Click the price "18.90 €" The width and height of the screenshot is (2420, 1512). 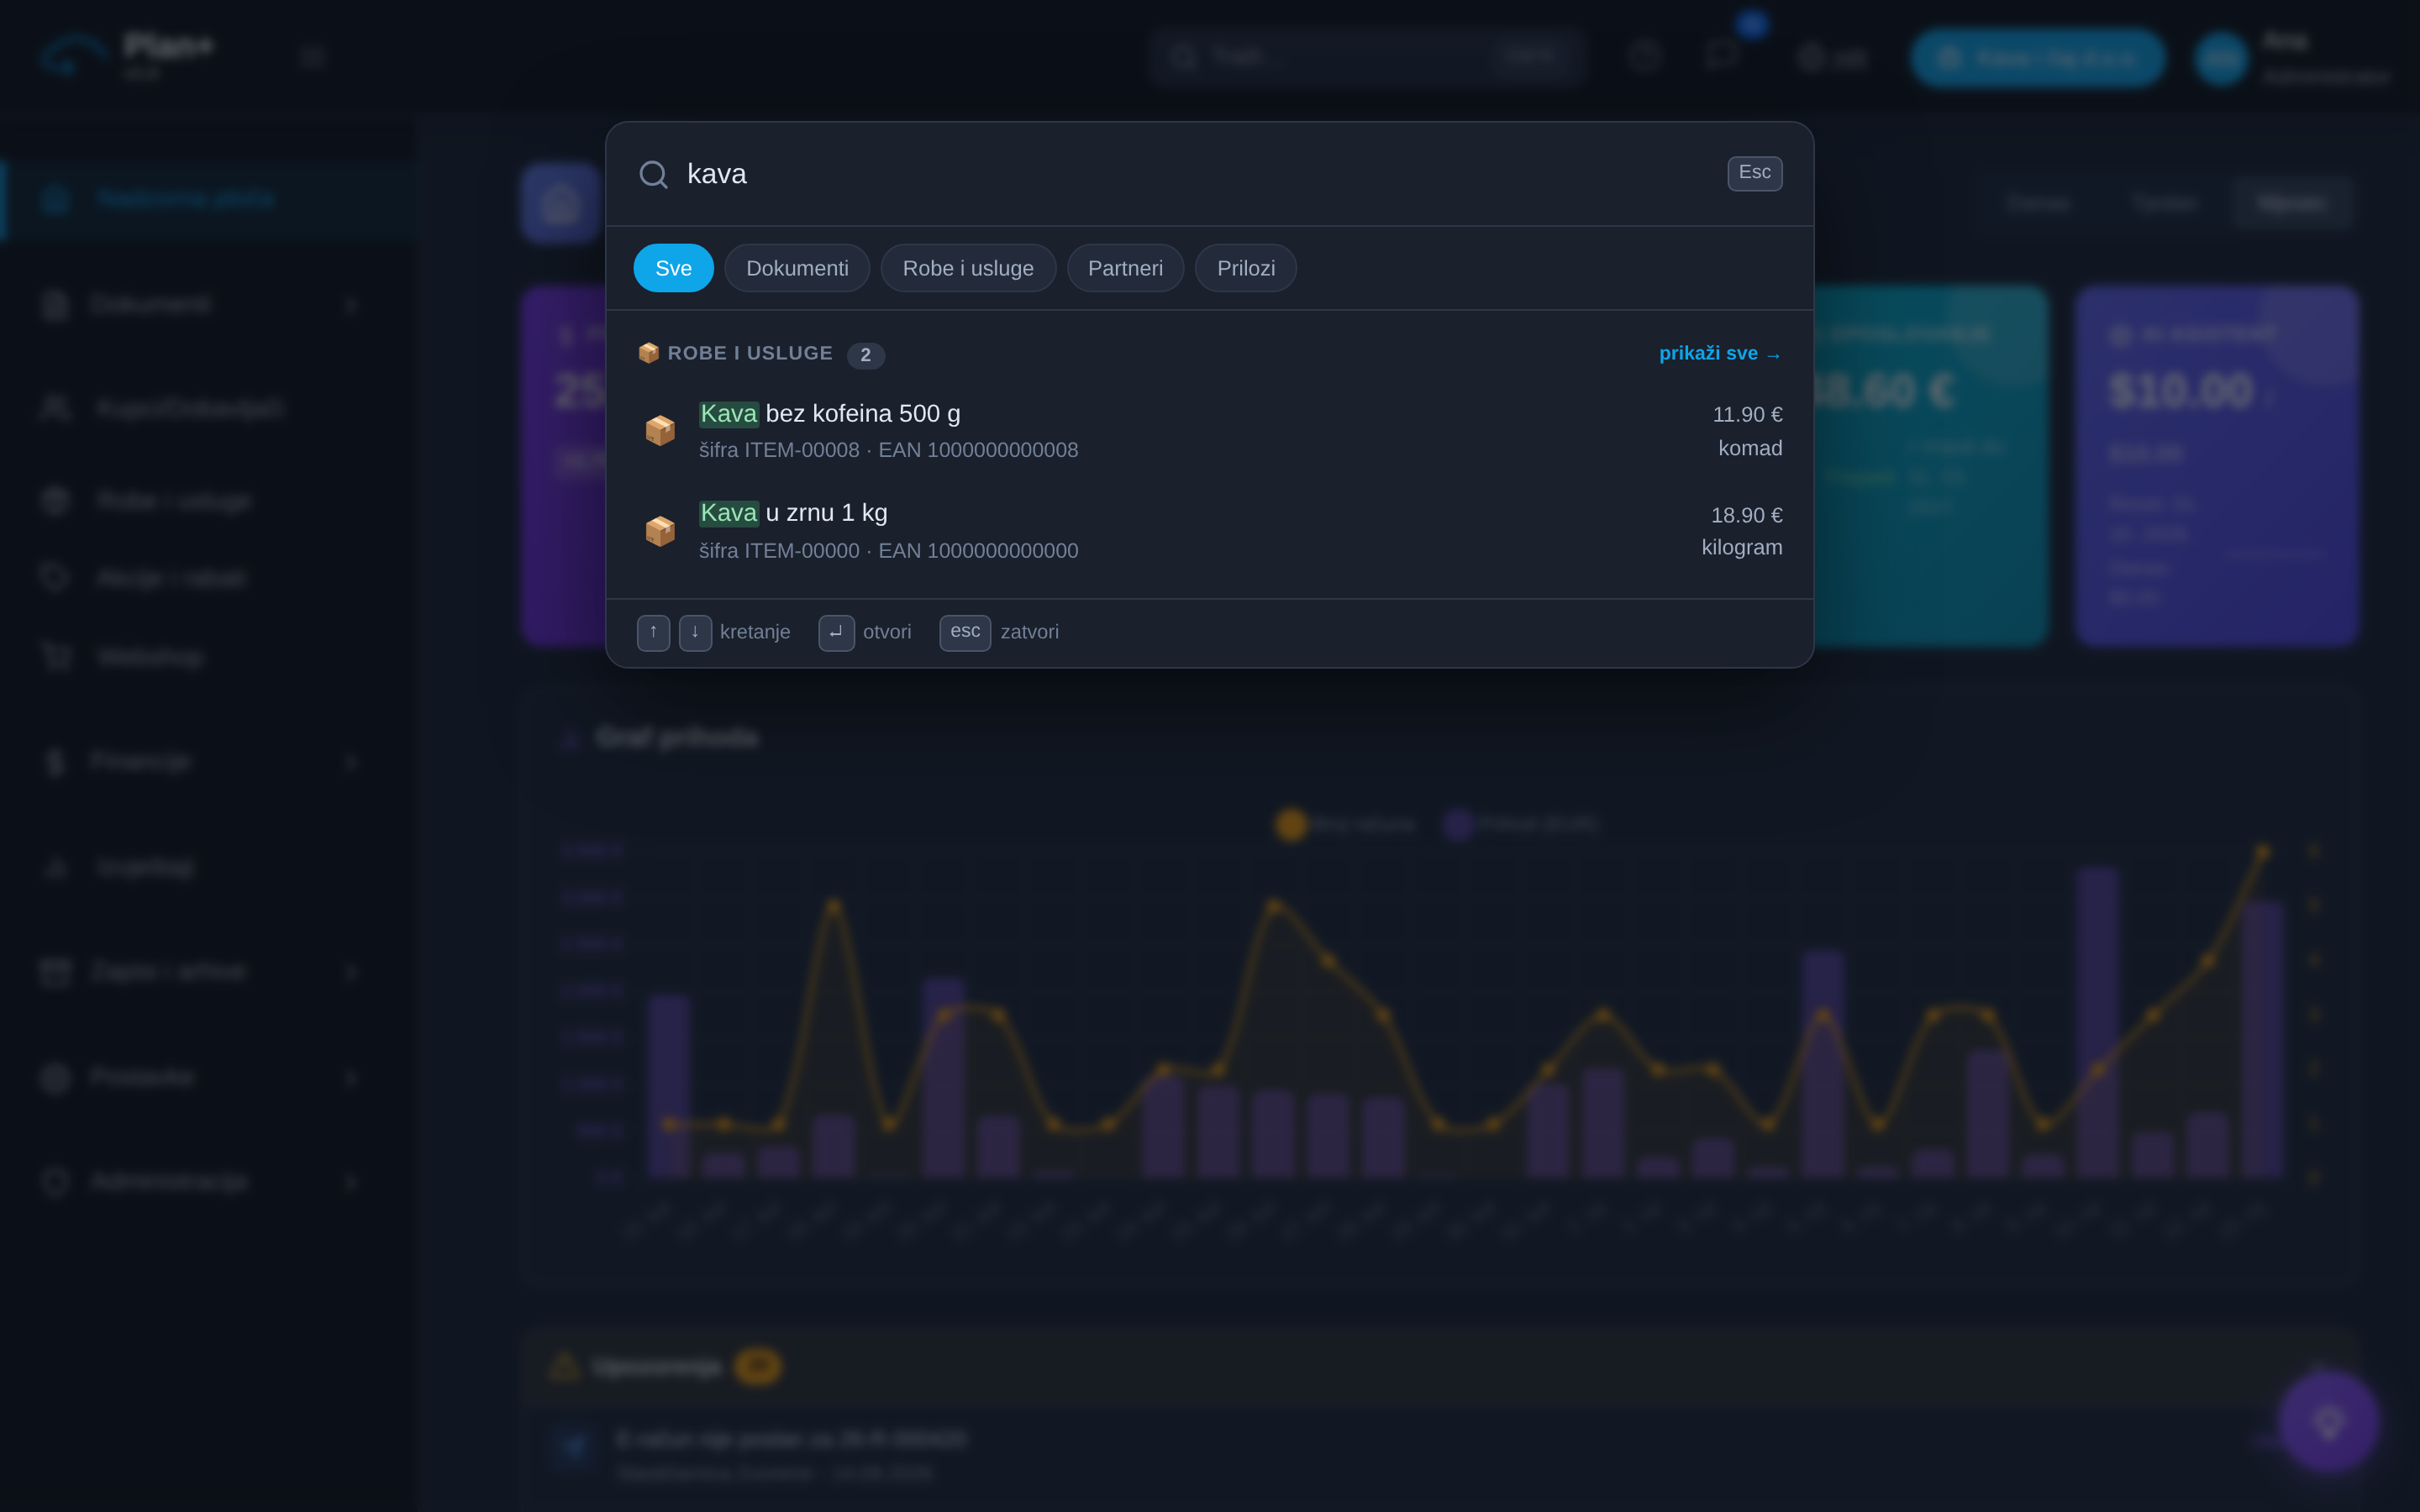[x=1746, y=515]
